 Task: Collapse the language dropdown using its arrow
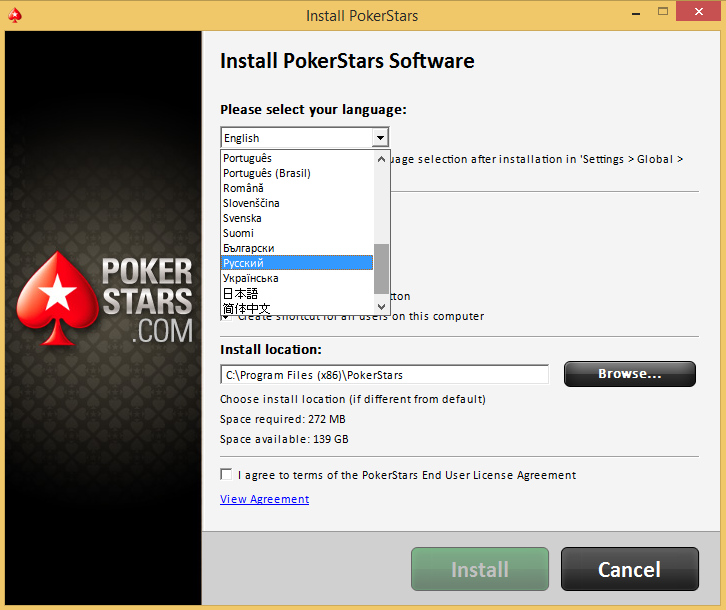click(x=379, y=138)
